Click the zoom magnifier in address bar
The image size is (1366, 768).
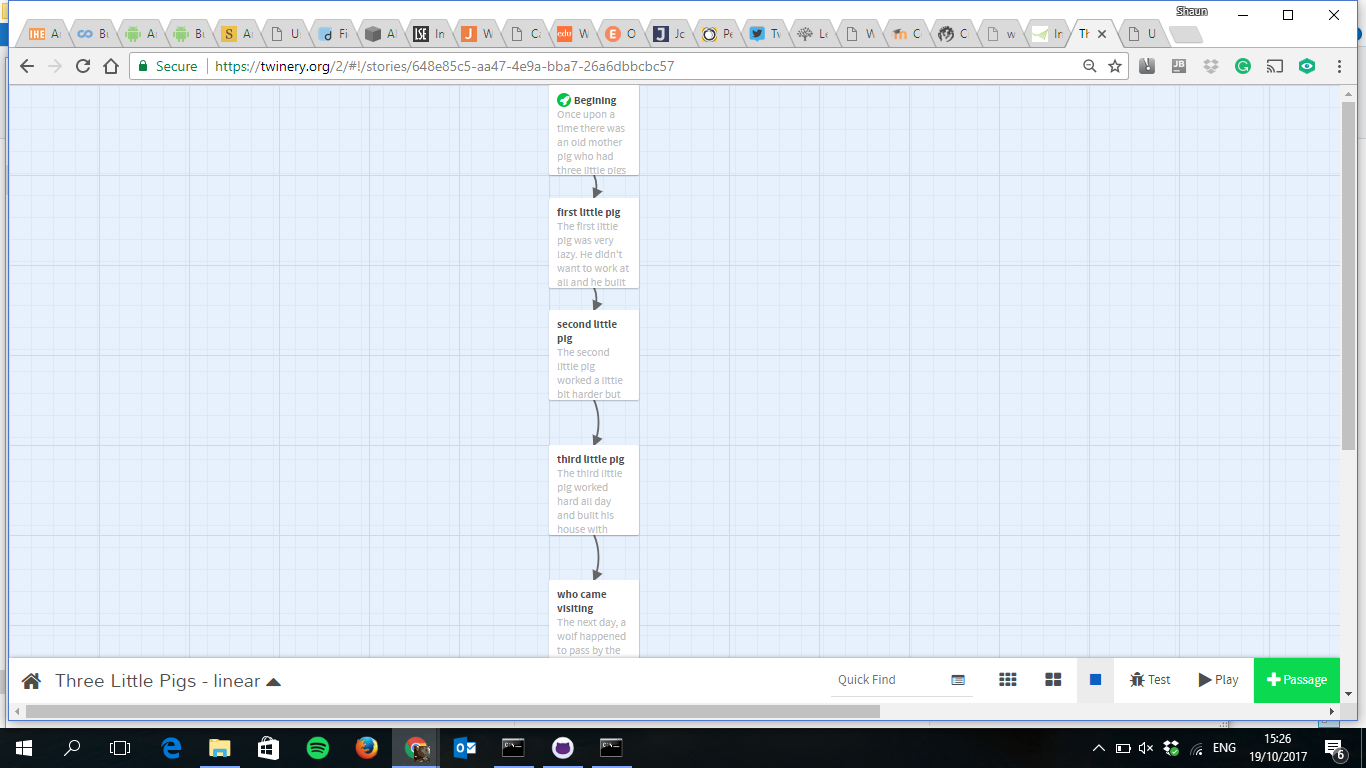(1090, 66)
